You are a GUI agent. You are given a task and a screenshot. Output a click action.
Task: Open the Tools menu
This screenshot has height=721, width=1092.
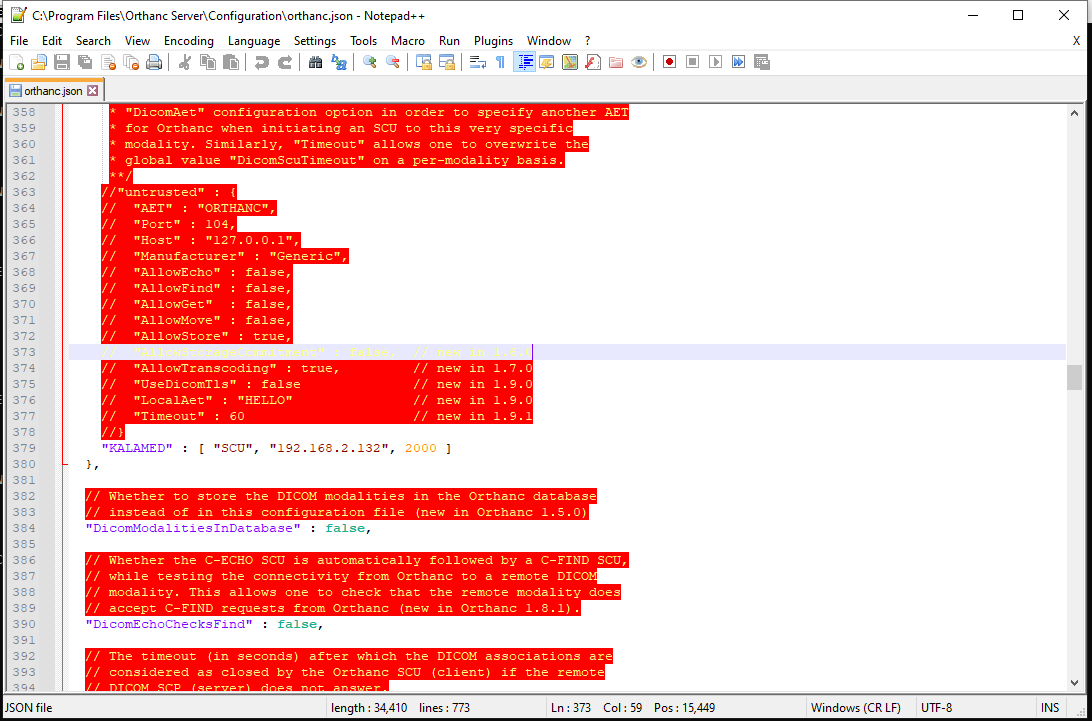pyautogui.click(x=364, y=40)
